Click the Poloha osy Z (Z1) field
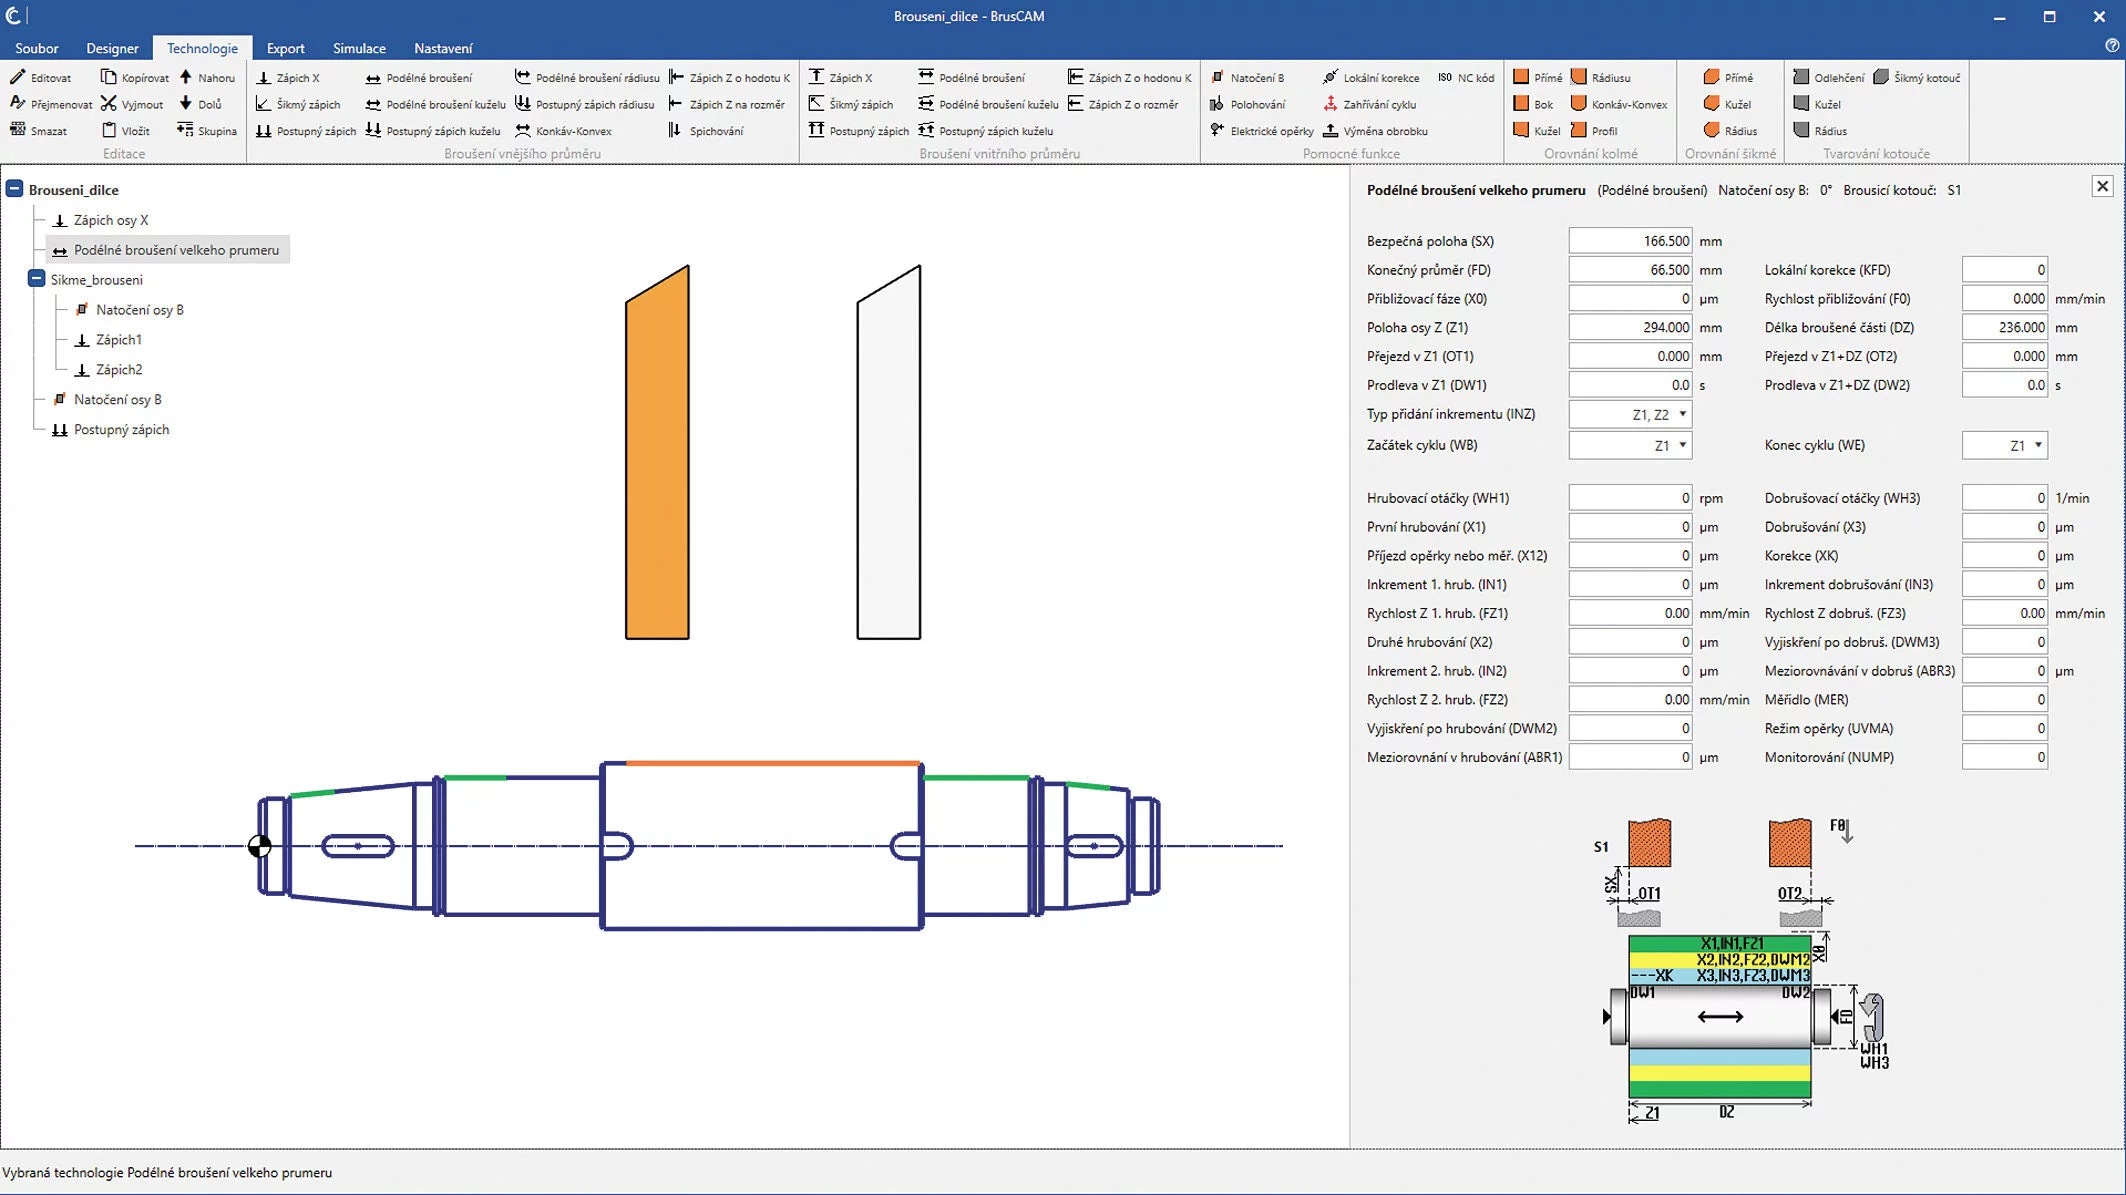This screenshot has width=2126, height=1195. click(1630, 327)
